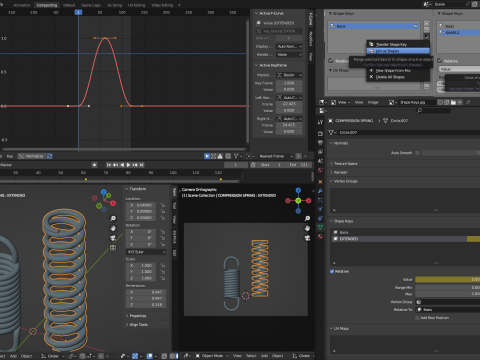Toggle Only Show Selected in graph header
480x360 pixels.
pyautogui.click(x=207, y=156)
